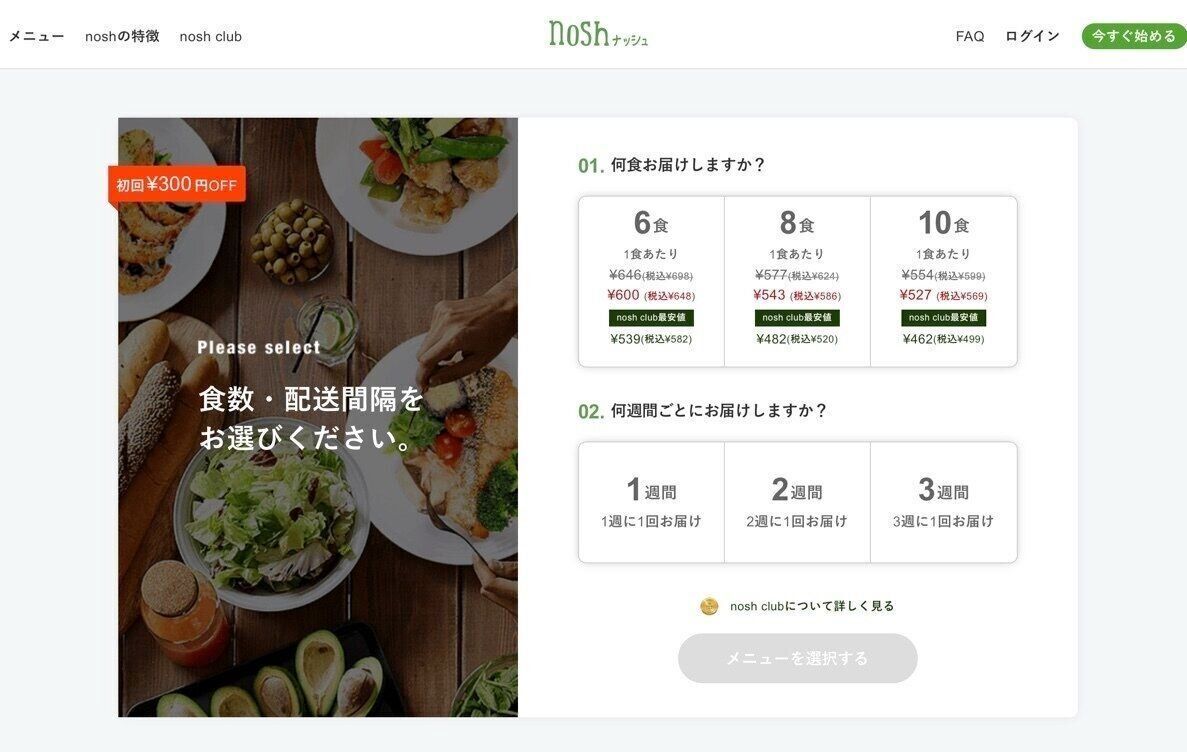Click the メニューを選択する button
Viewport: 1187px width, 752px height.
(798, 658)
